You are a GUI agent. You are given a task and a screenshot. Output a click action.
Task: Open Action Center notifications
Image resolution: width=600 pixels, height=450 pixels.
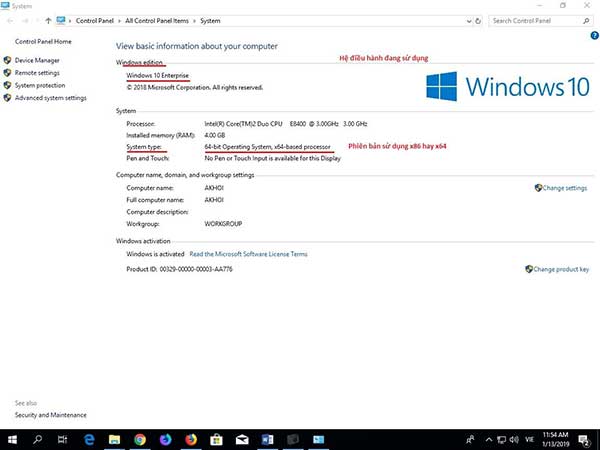tap(584, 440)
